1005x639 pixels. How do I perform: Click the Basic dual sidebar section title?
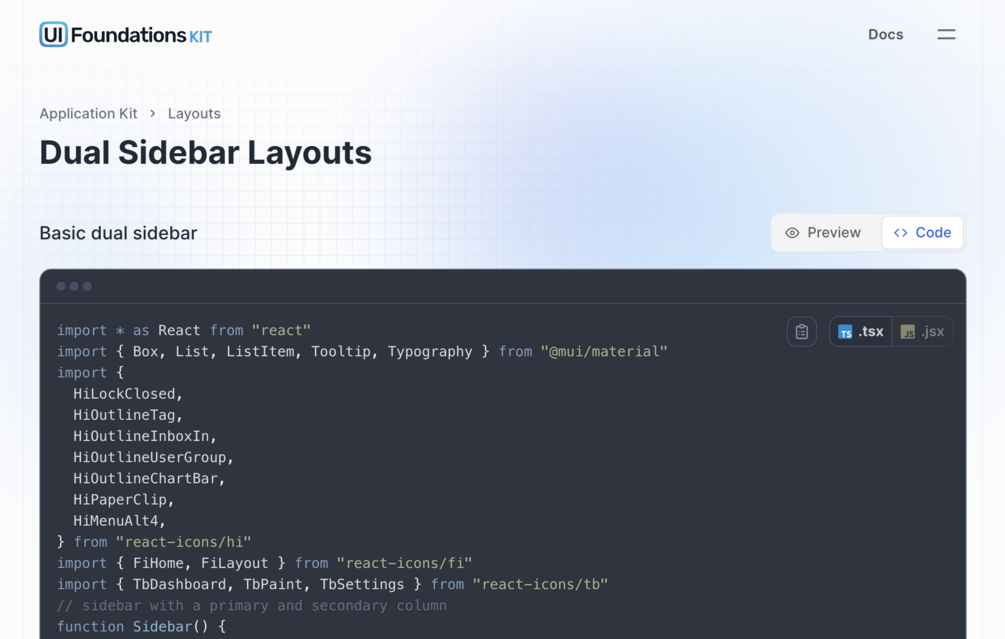coord(119,233)
